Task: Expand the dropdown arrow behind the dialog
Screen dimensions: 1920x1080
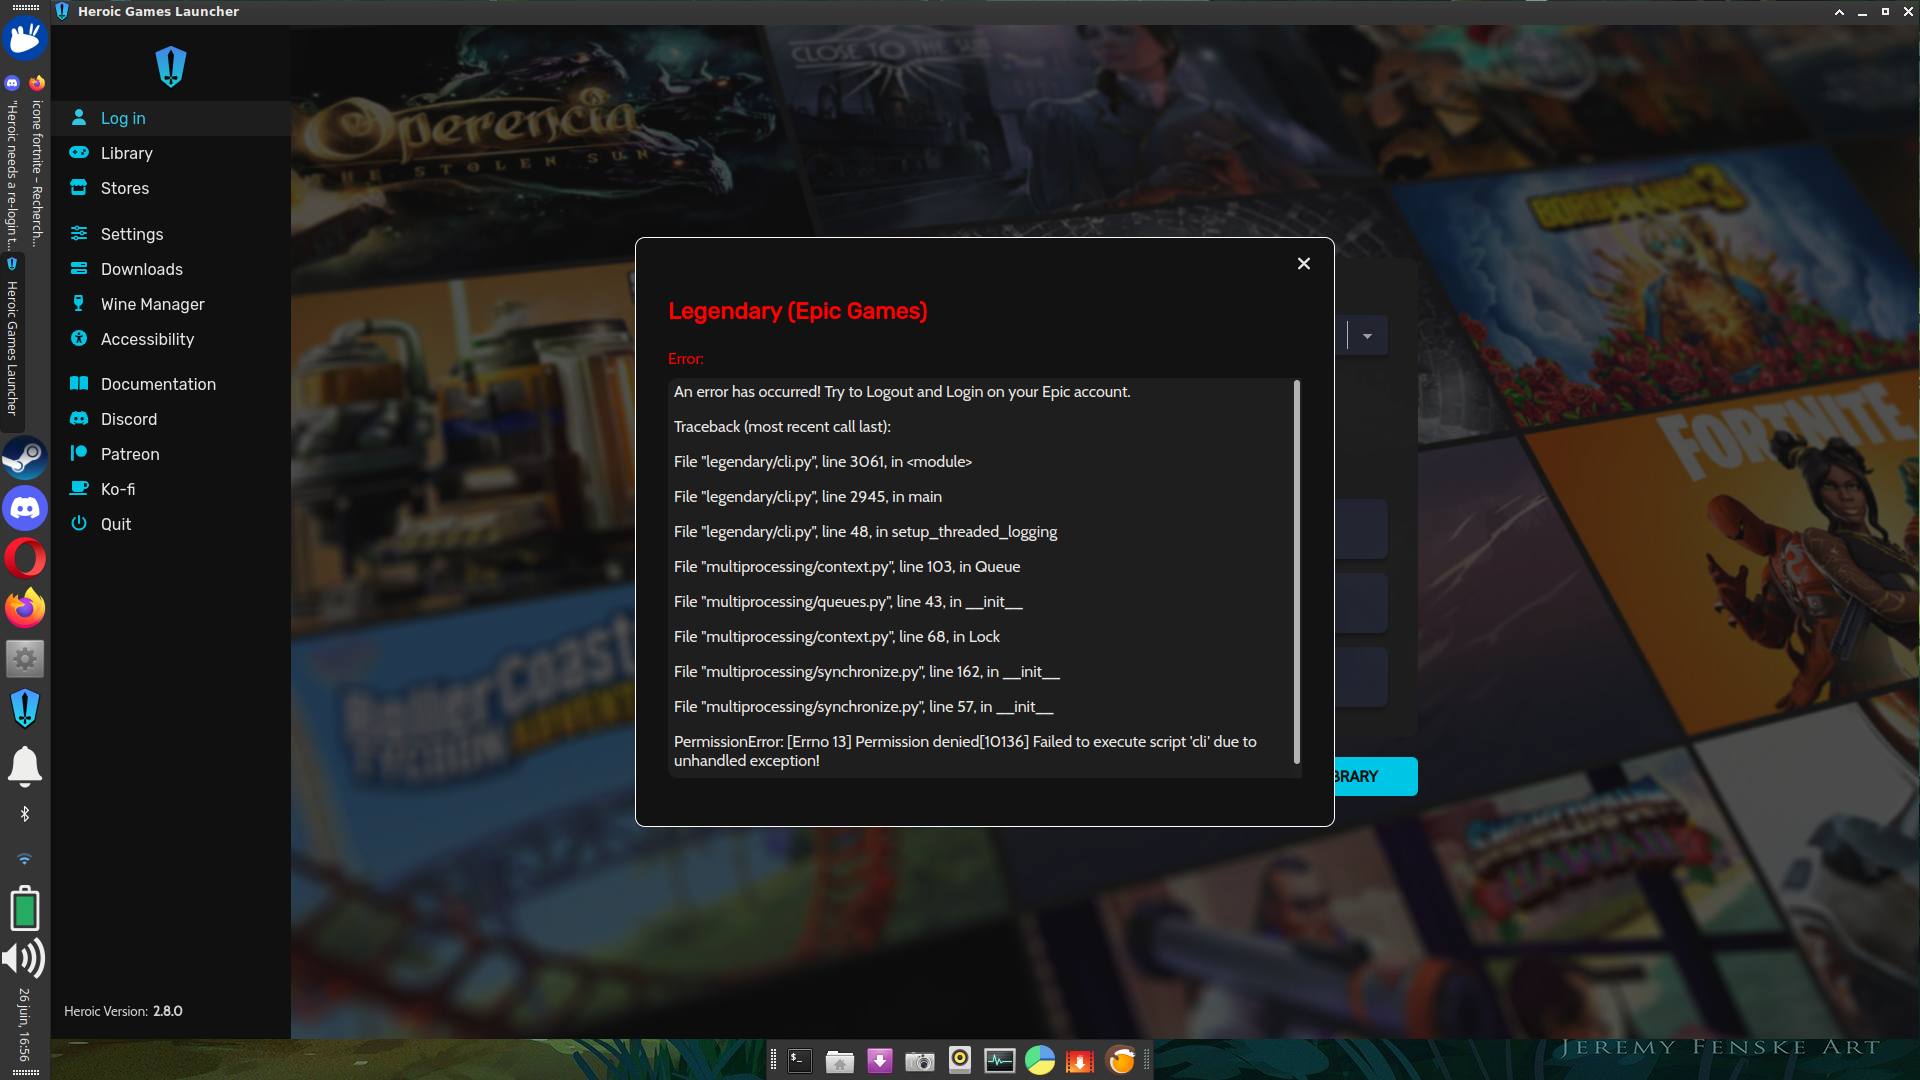Action: click(x=1367, y=336)
